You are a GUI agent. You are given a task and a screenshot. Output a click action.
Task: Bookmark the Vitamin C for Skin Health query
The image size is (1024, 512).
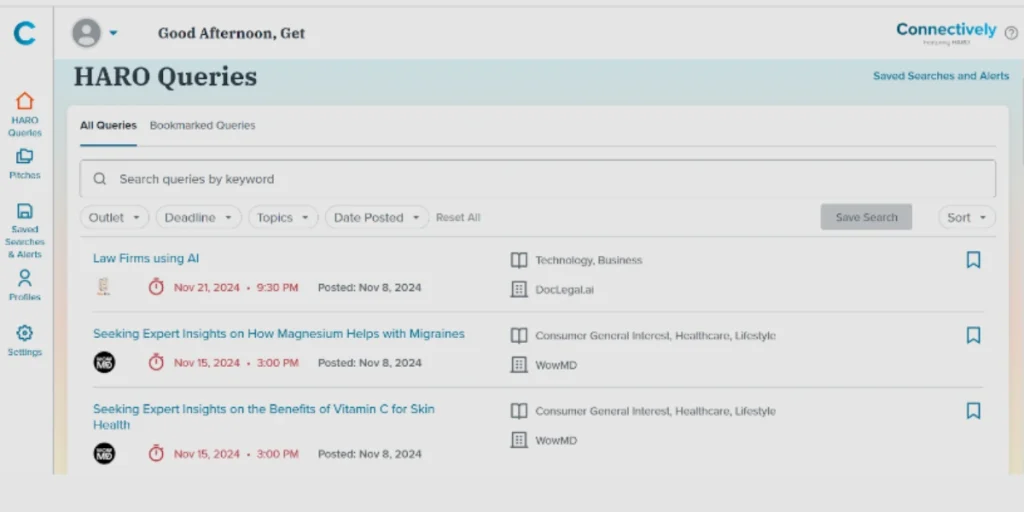click(x=973, y=411)
